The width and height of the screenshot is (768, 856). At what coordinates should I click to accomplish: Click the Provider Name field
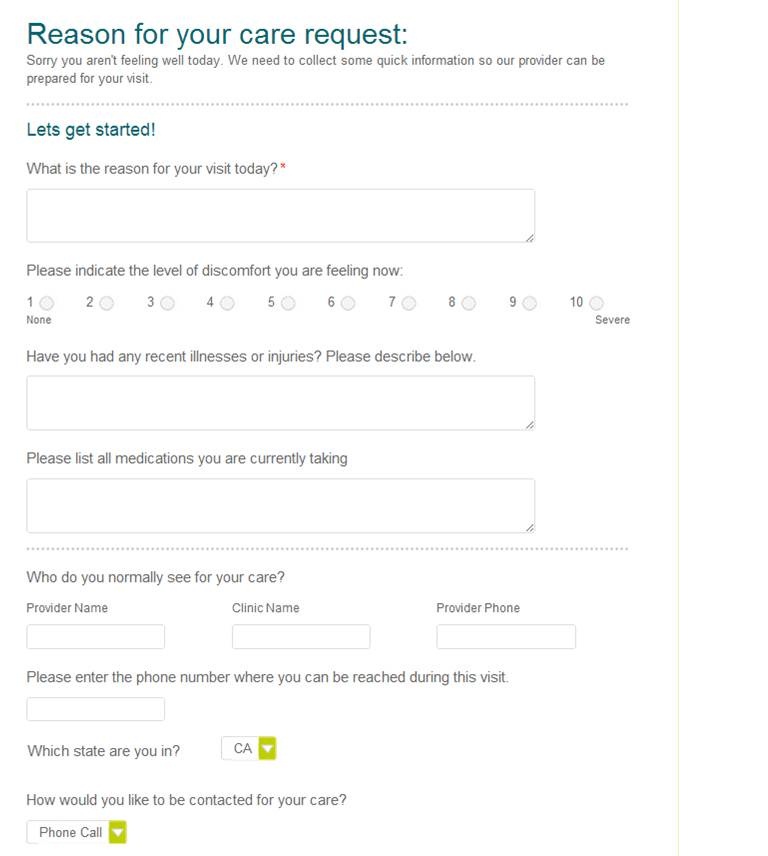point(95,637)
